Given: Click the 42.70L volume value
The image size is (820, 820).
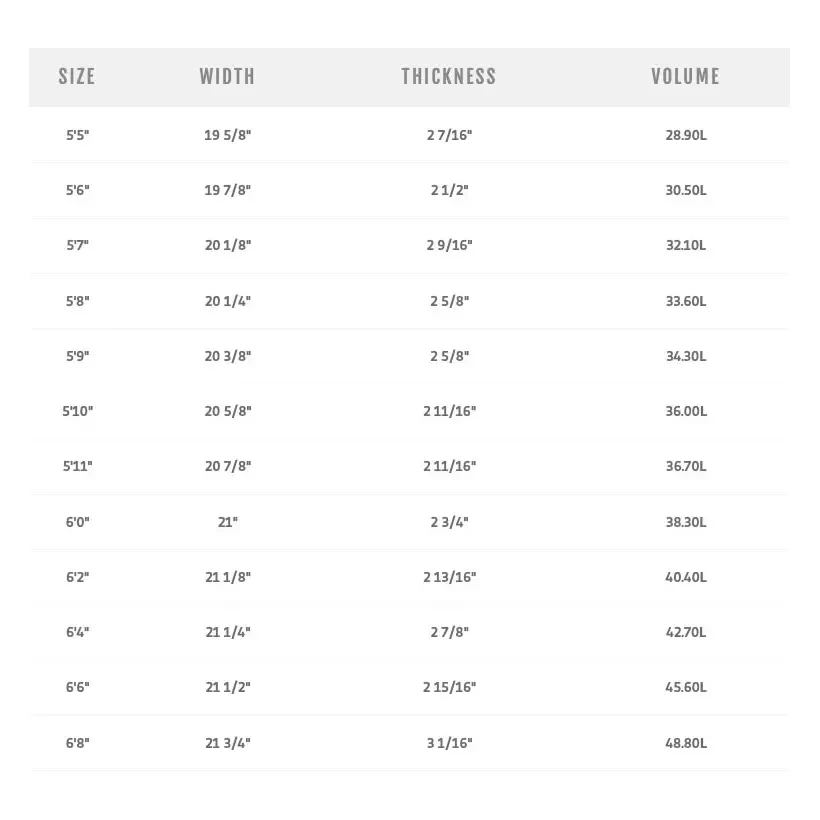Looking at the screenshot, I should pyautogui.click(x=686, y=632).
